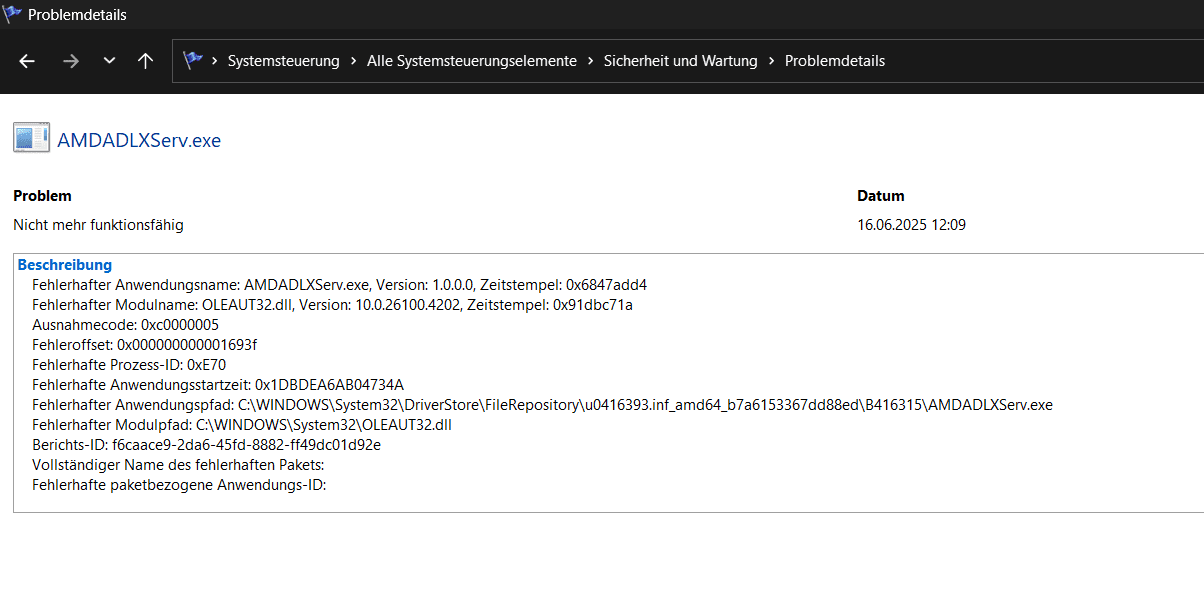Click the Problemdetails title bar flag icon
The image size is (1204, 600).
tap(12, 15)
